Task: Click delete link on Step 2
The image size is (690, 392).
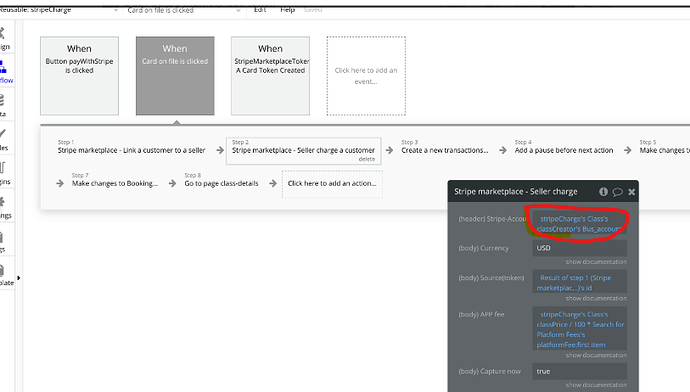Action: coord(367,159)
